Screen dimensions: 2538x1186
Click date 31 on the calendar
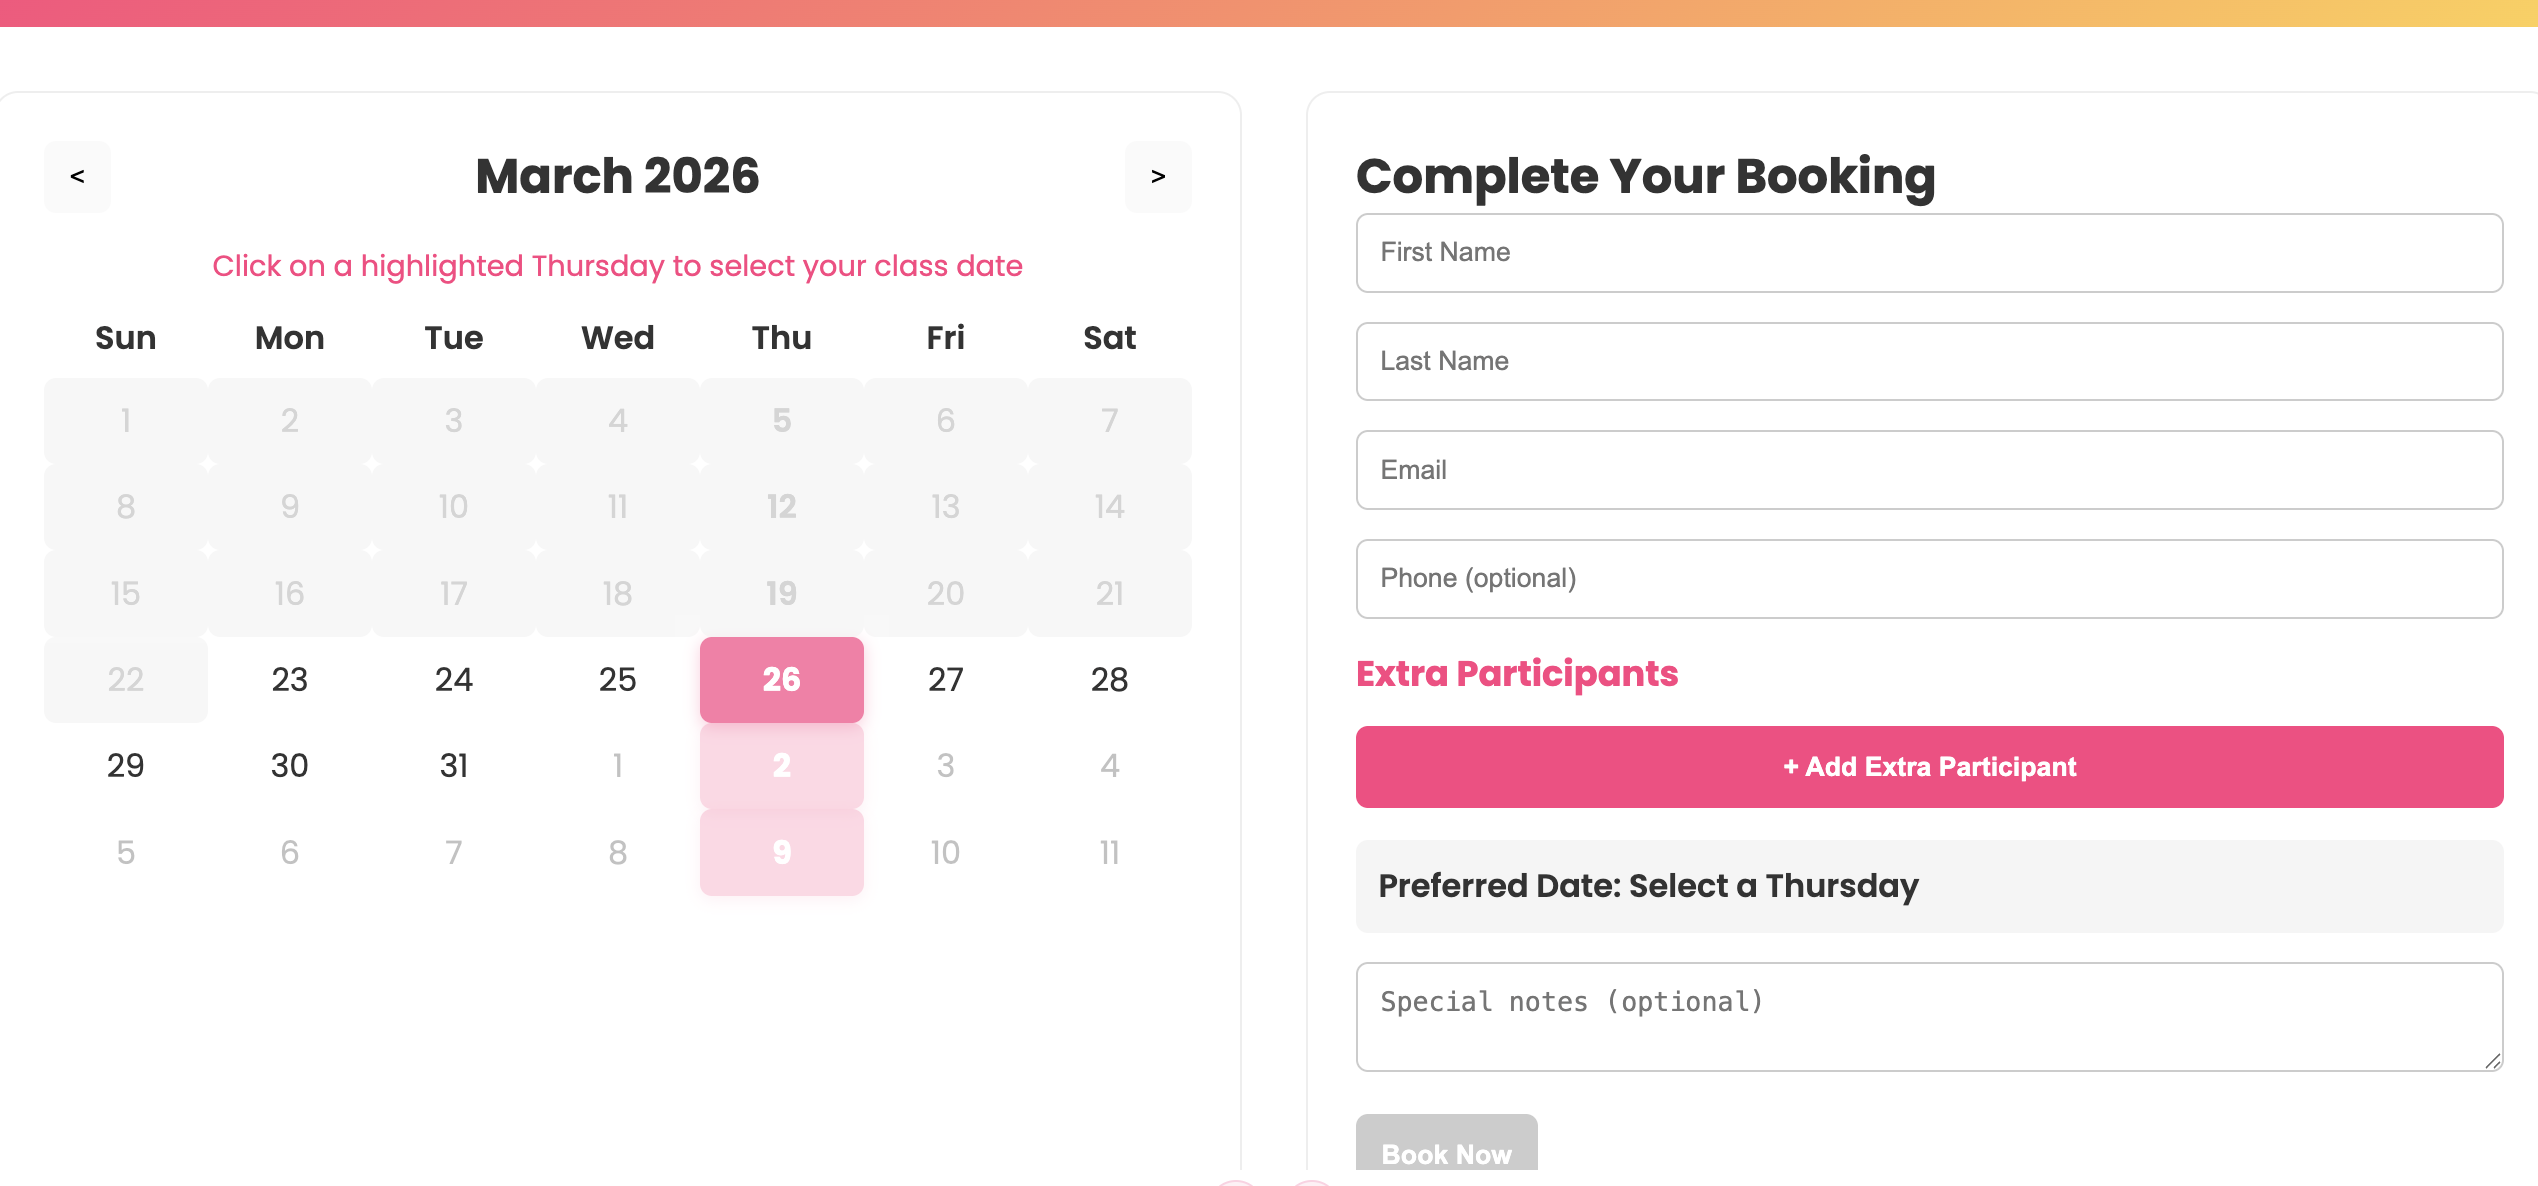tap(453, 765)
